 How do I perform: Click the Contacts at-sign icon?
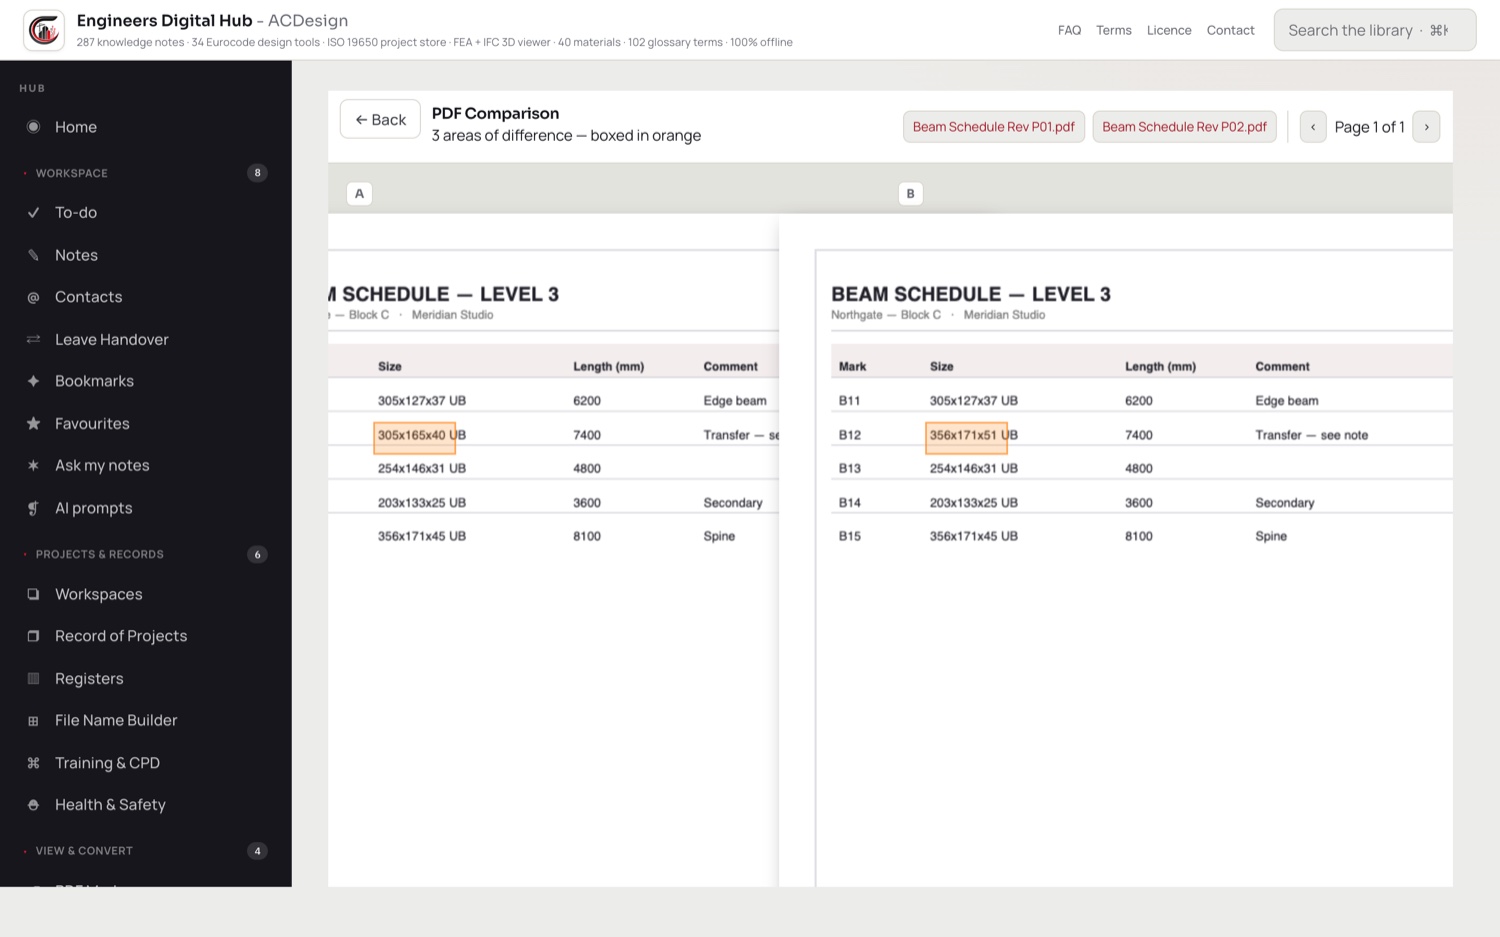[33, 297]
